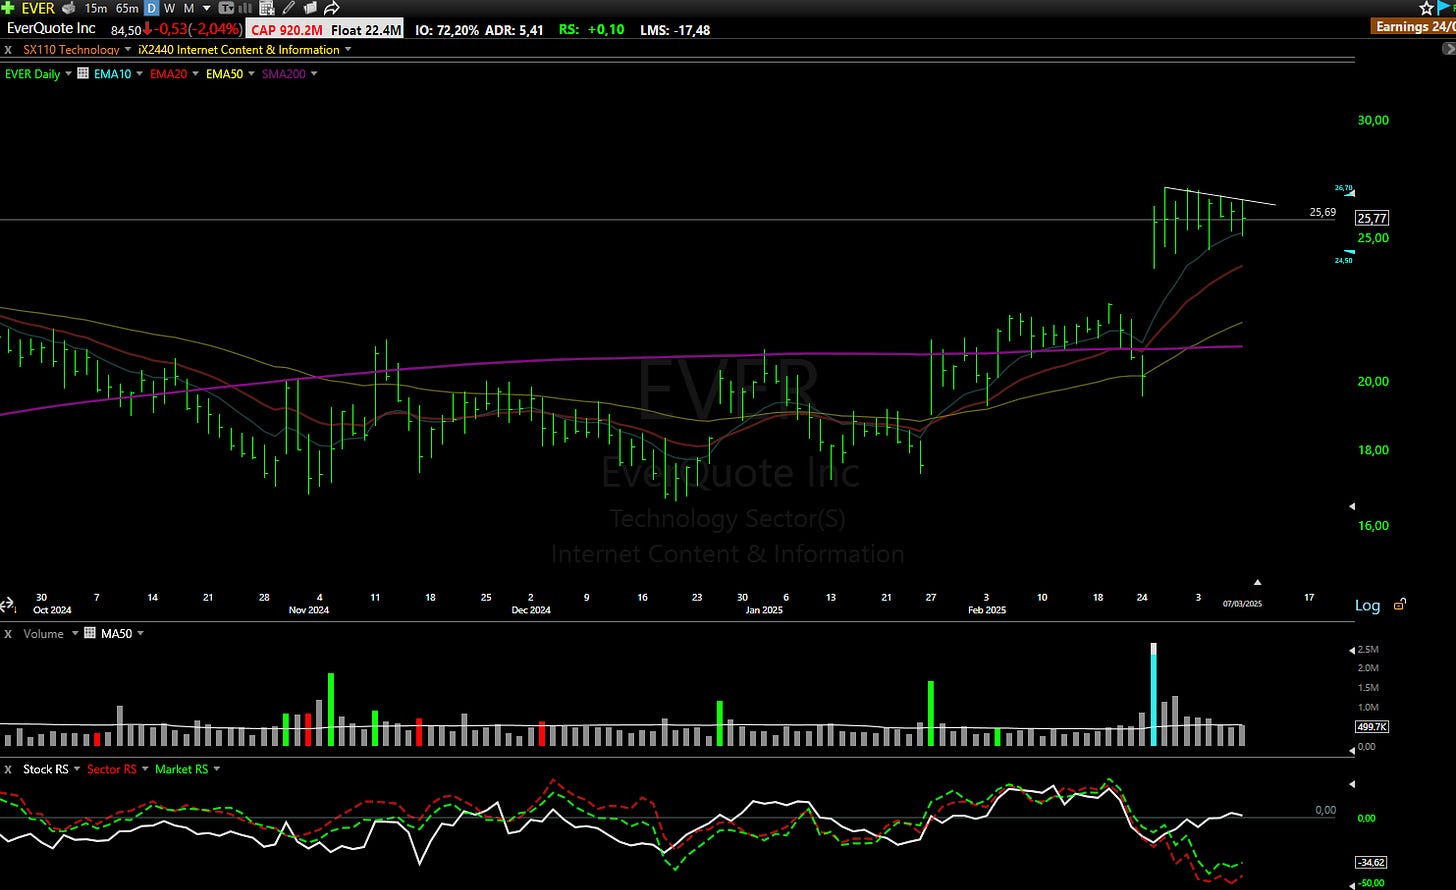Screen dimensions: 1456x890
Task: Switch to the 65m timeframe
Action: point(127,8)
